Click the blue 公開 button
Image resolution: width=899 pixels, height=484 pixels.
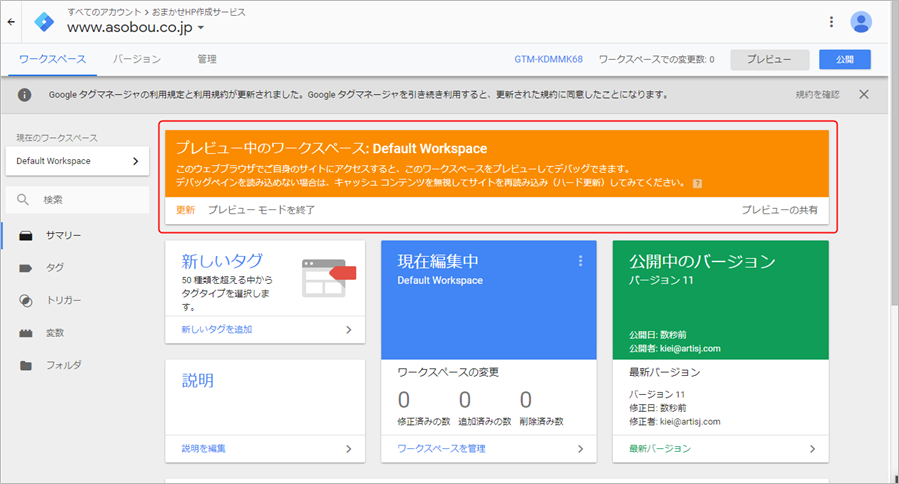tap(845, 59)
